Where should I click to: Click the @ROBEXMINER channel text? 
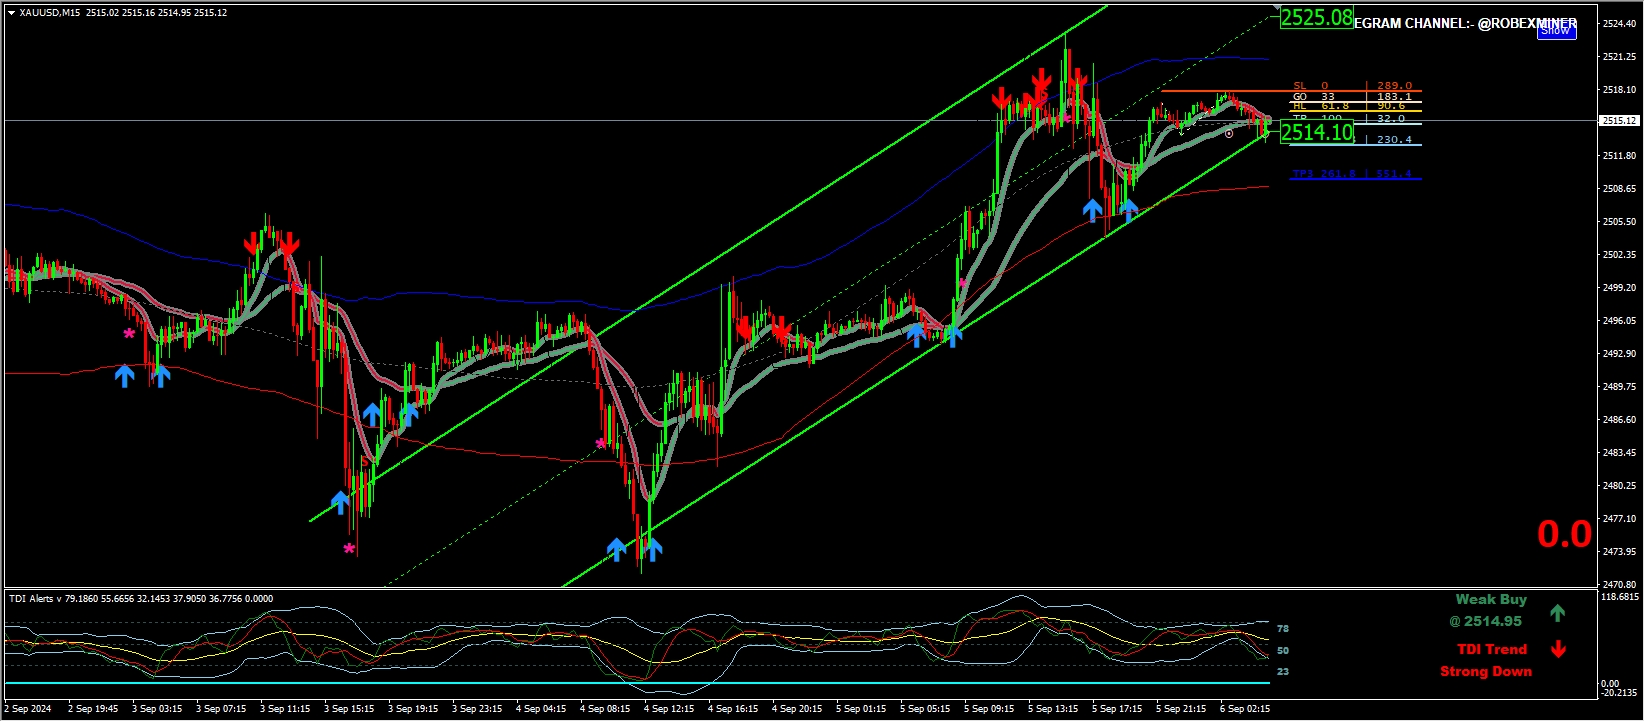(x=1527, y=23)
